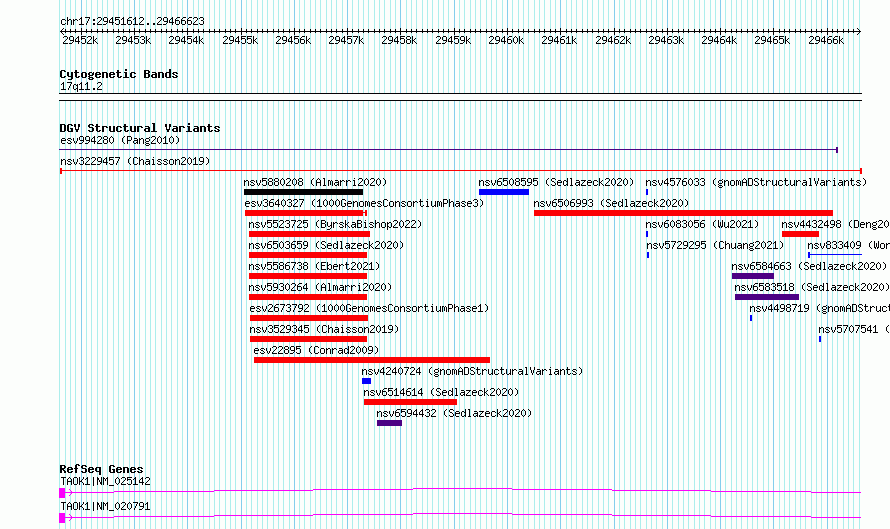Select nsv5586738 (Ebert2021) label
This screenshot has width=890, height=529.
tap(314, 266)
